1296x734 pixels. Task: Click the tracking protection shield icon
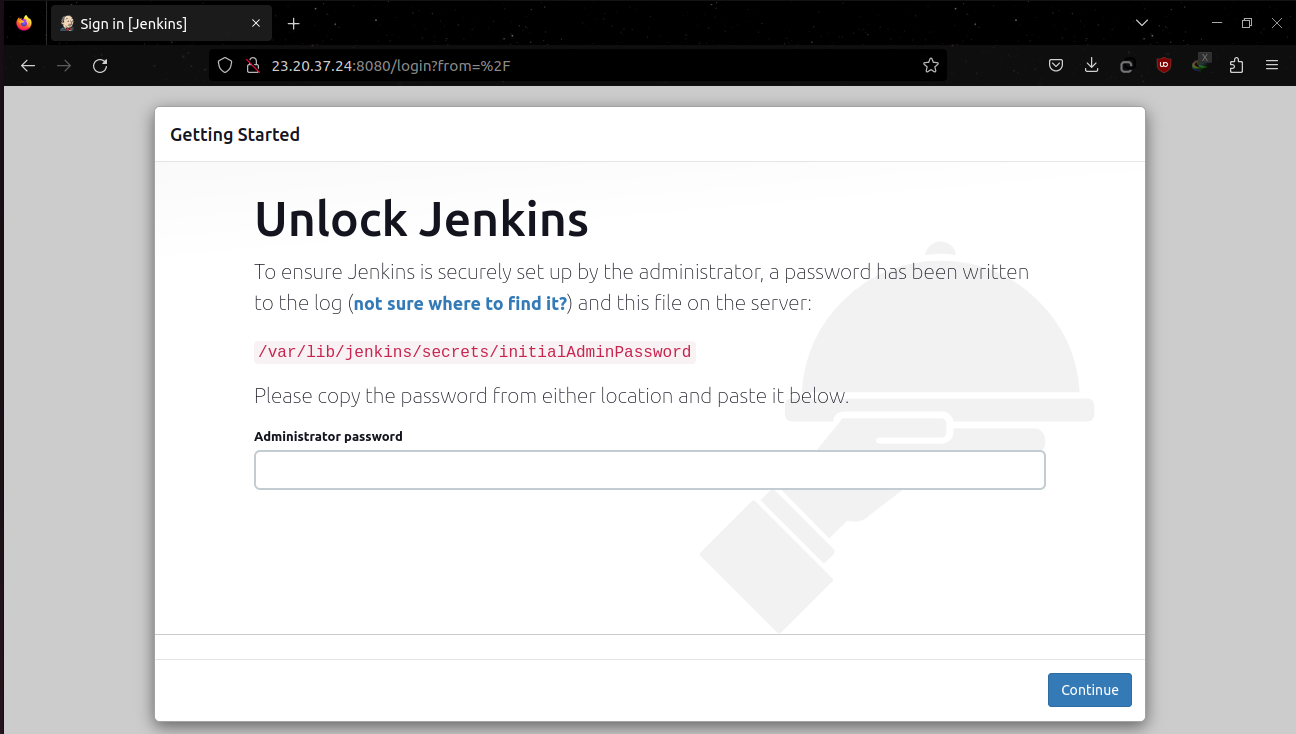pyautogui.click(x=225, y=65)
